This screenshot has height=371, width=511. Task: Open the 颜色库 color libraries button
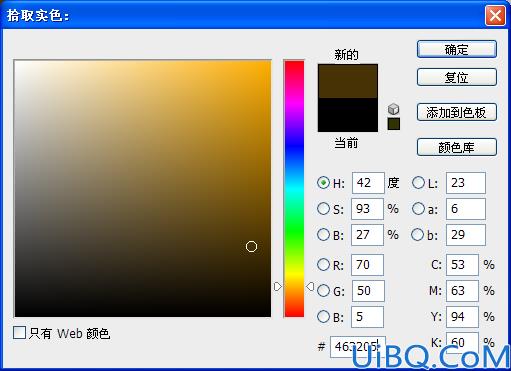(457, 147)
